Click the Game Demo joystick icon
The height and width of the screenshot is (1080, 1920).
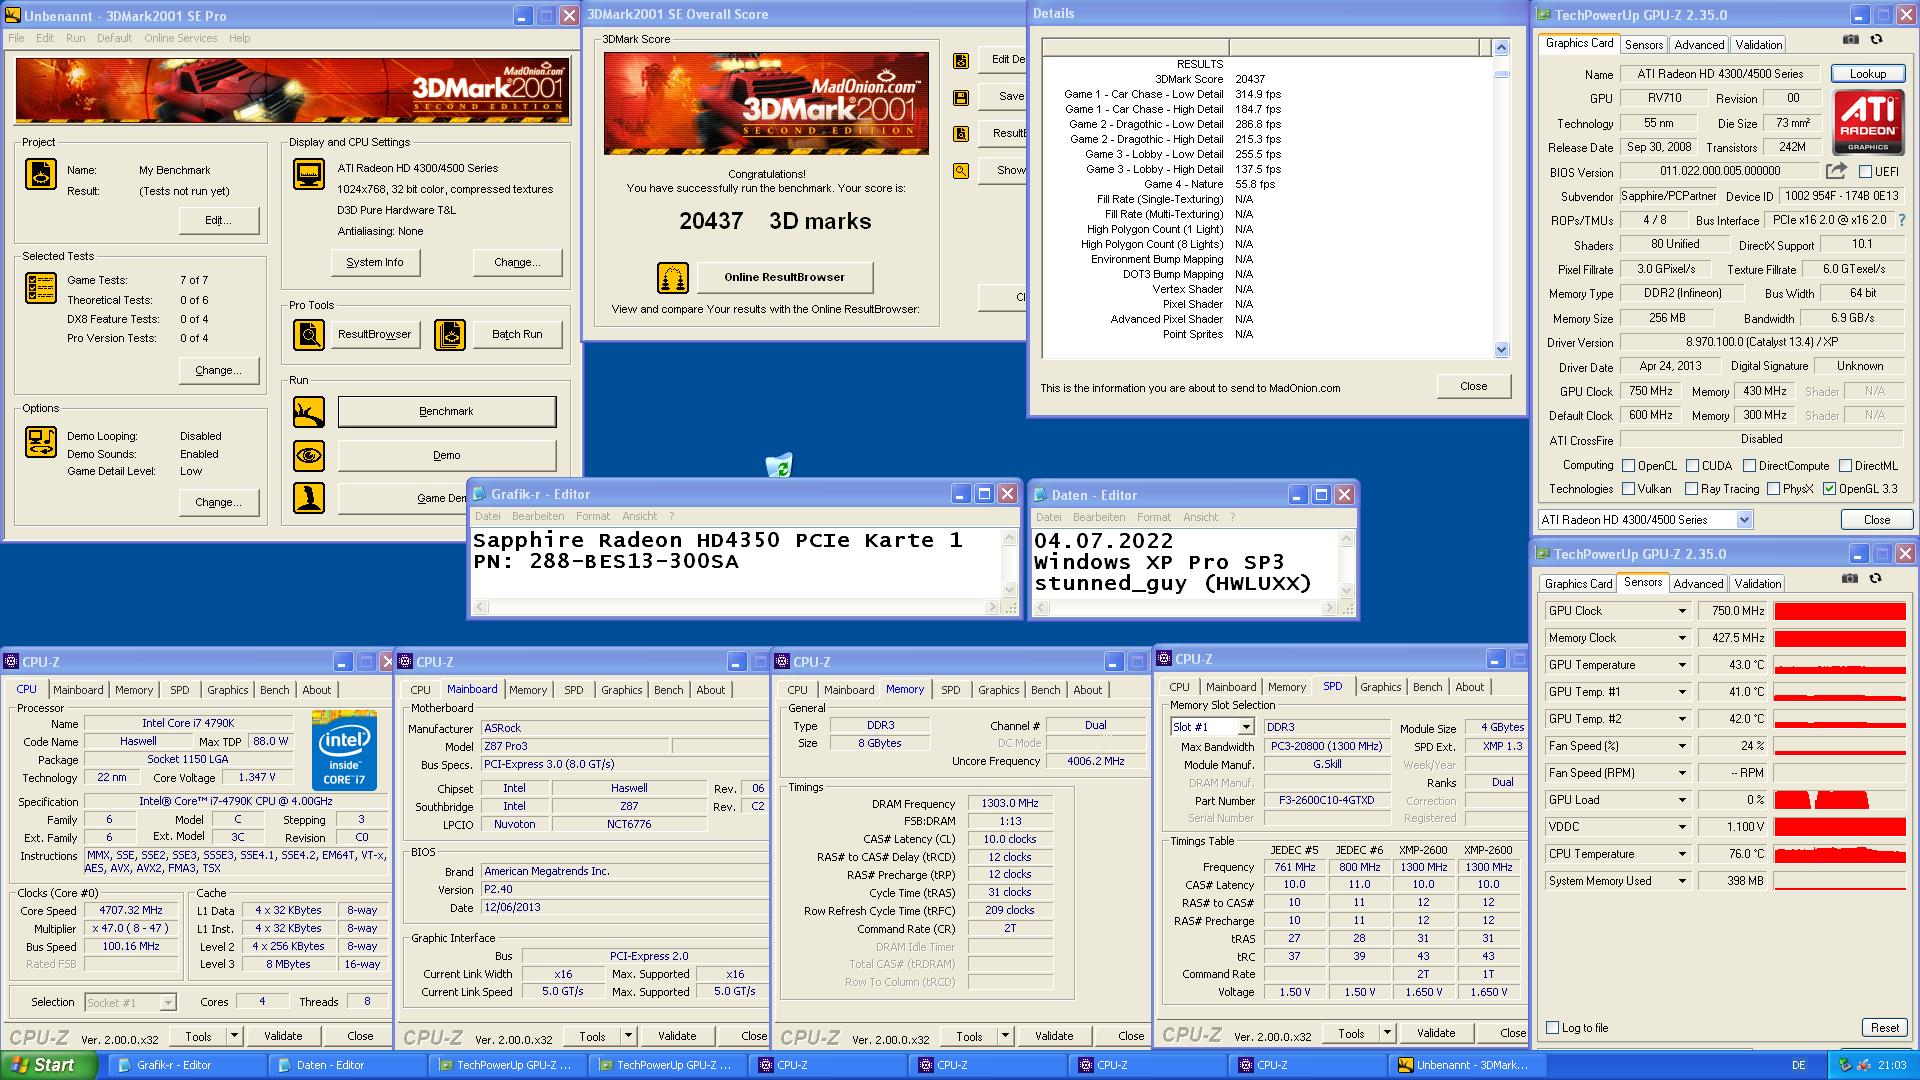click(x=309, y=498)
